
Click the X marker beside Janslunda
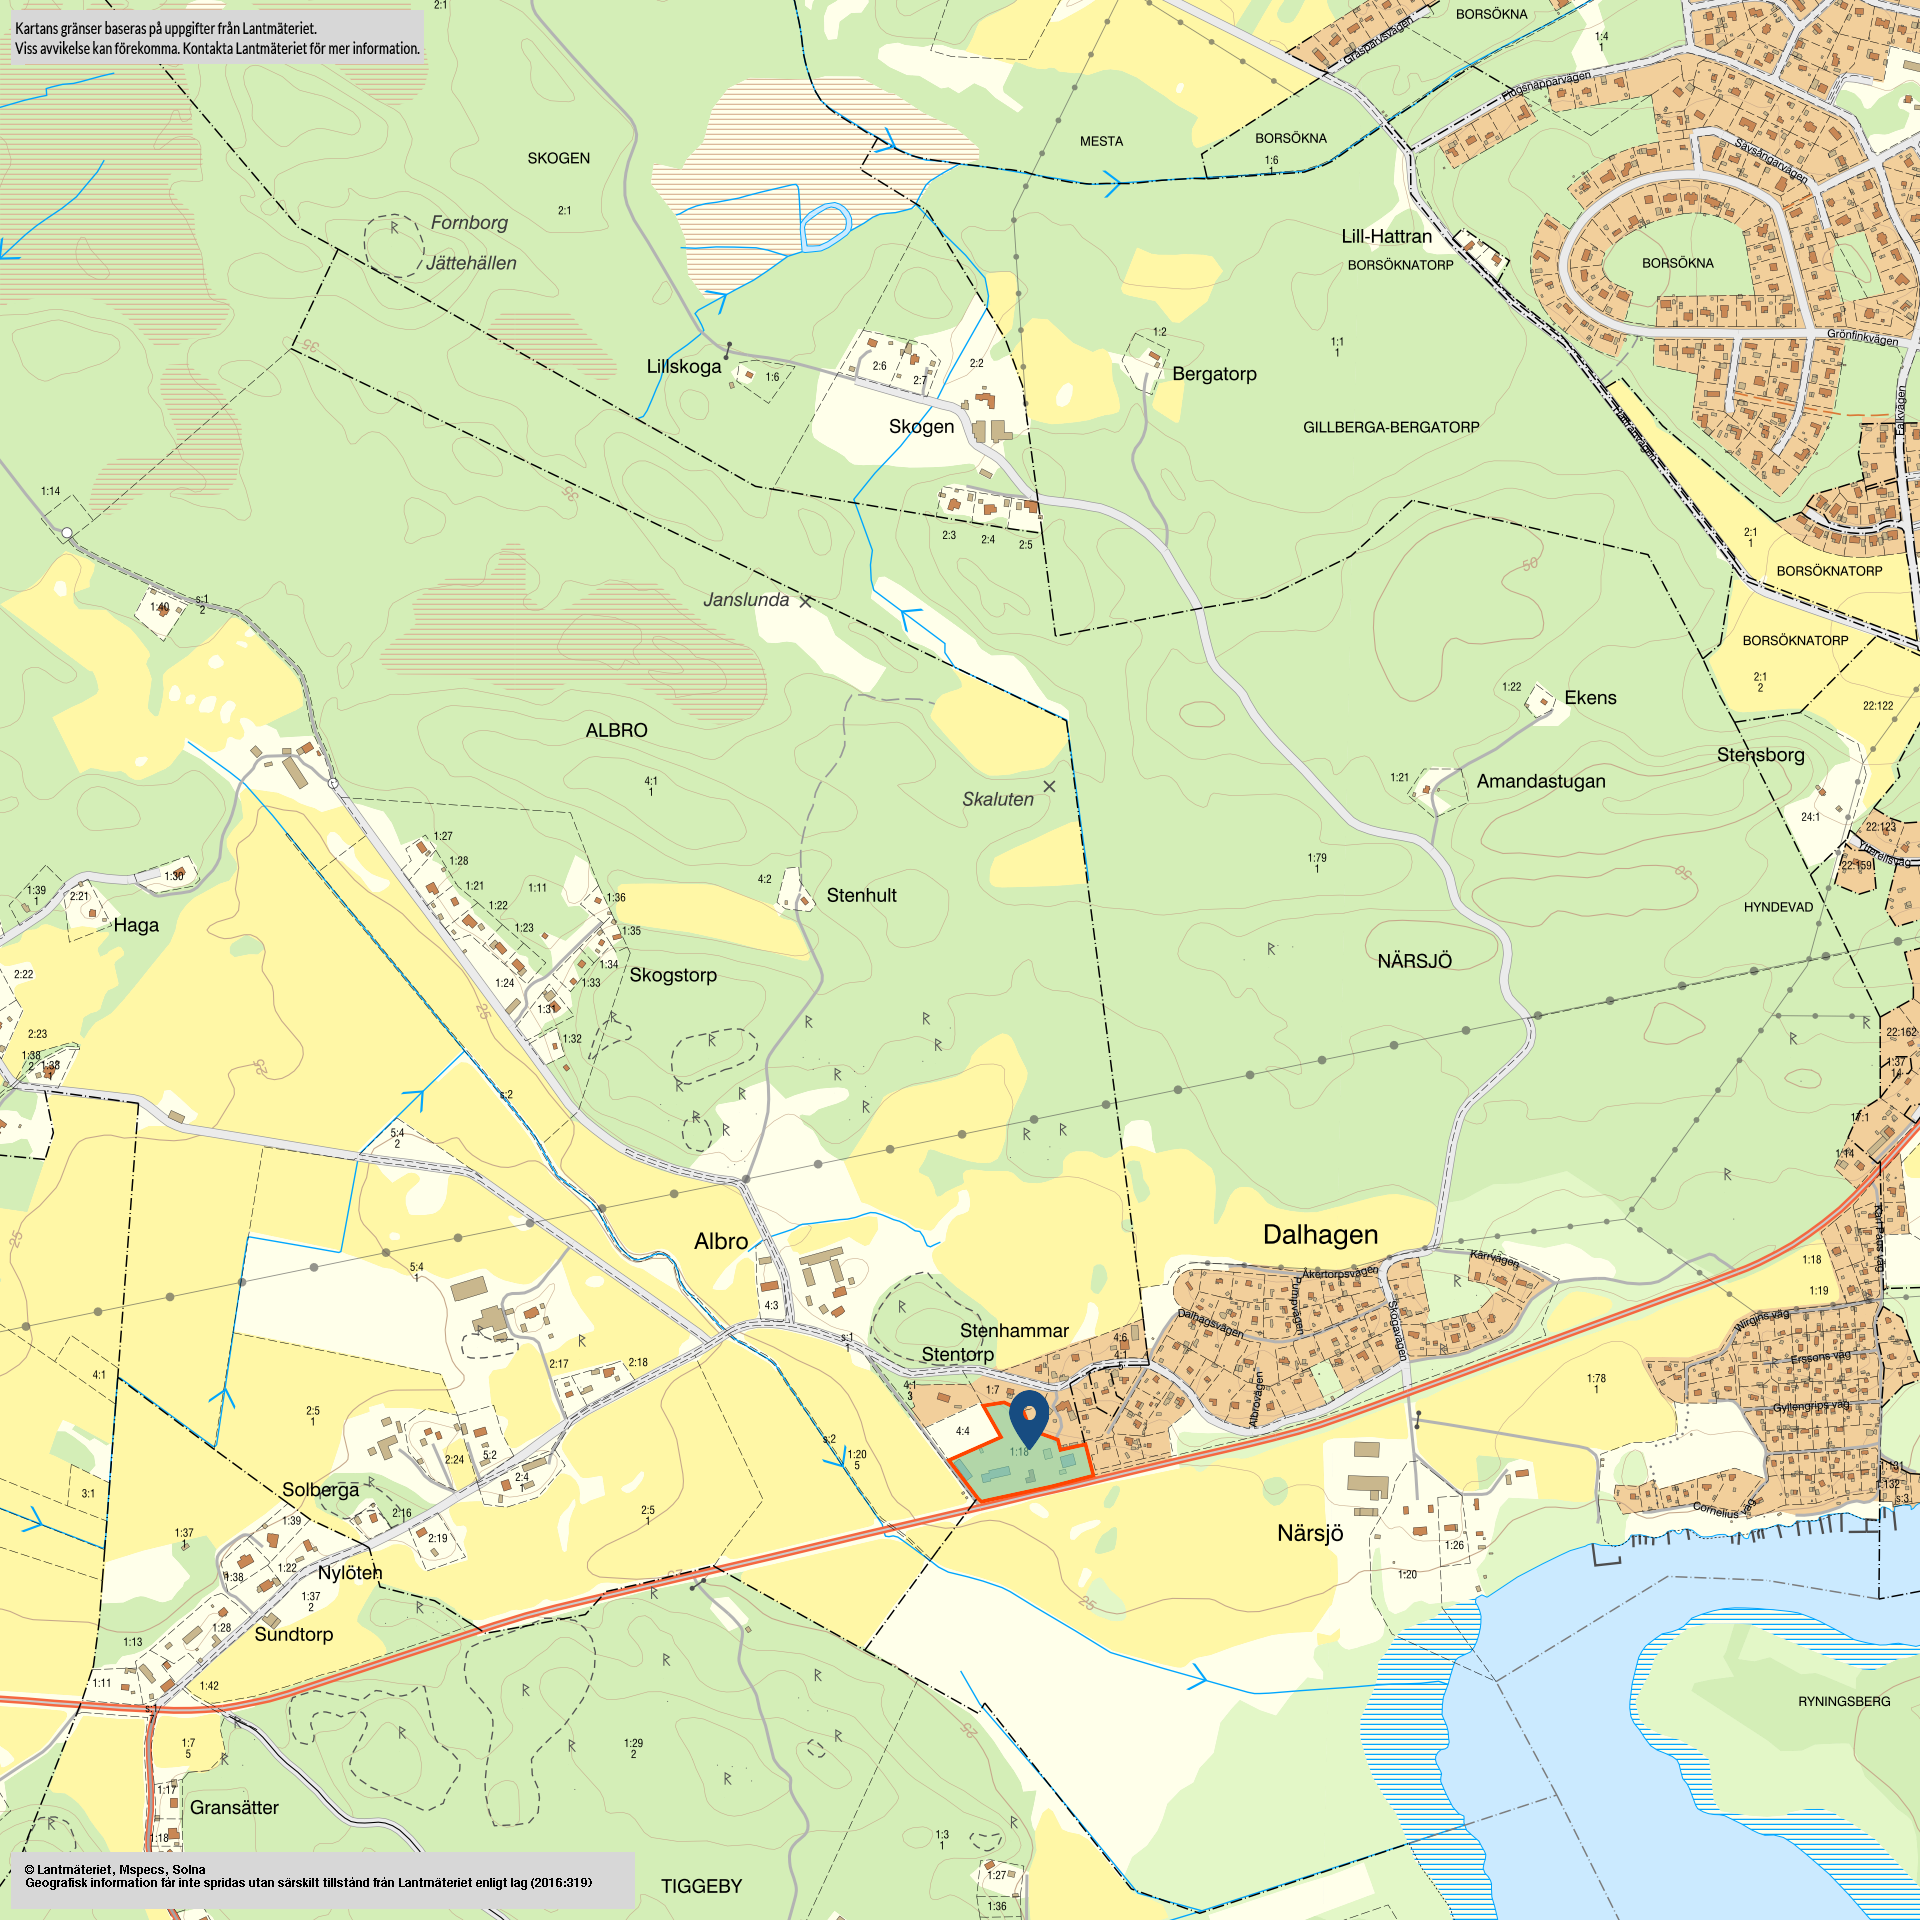coord(806,601)
